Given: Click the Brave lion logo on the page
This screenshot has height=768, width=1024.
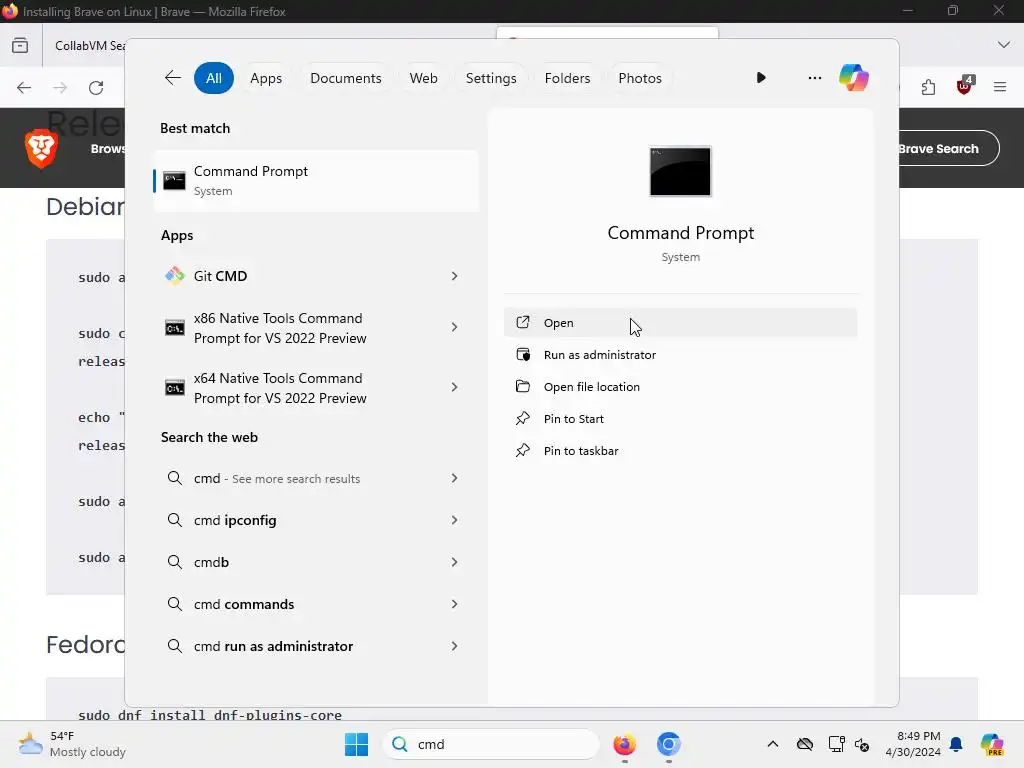Looking at the screenshot, I should pos(40,148).
